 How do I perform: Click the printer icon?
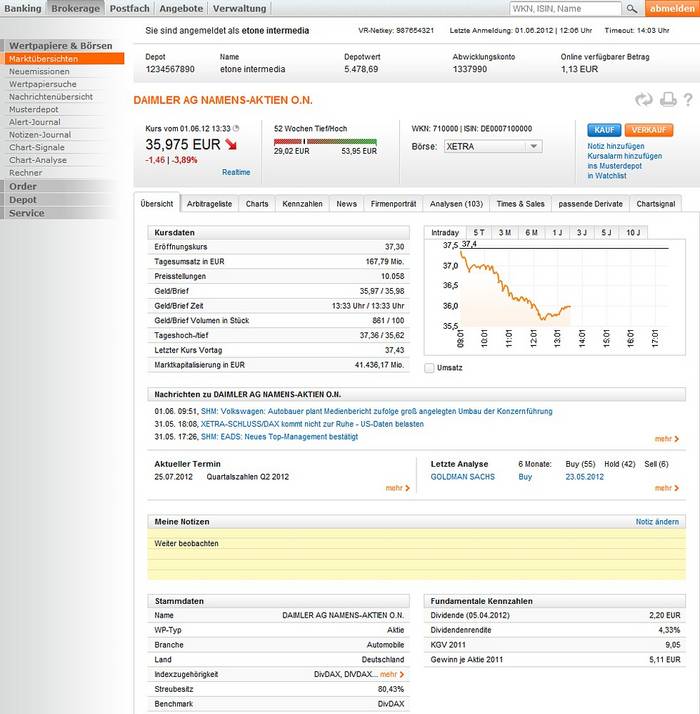point(668,100)
